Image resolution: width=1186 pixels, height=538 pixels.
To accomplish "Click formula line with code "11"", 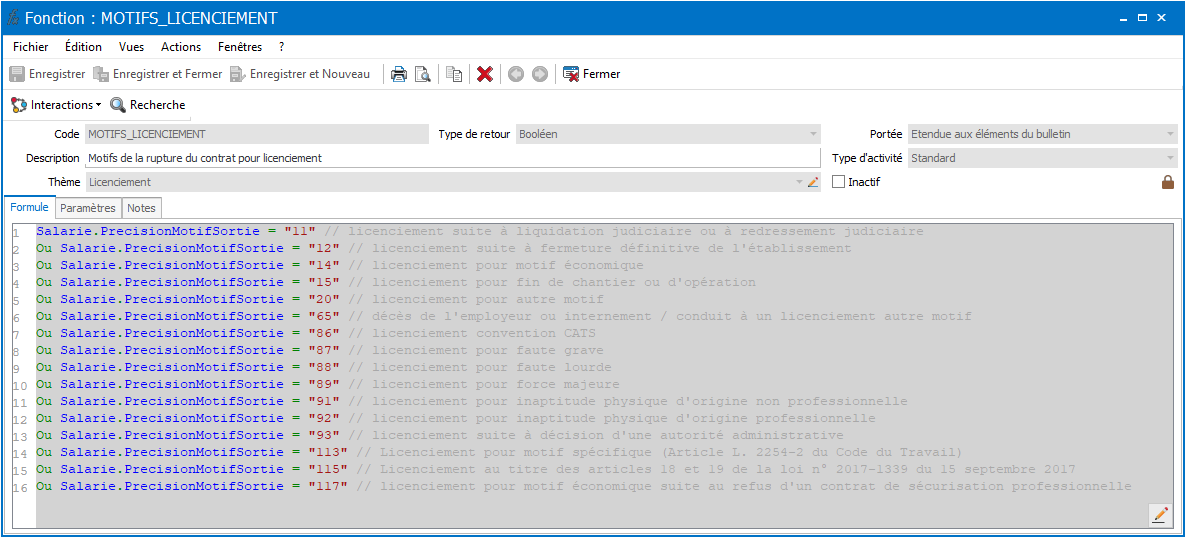I will point(480,231).
